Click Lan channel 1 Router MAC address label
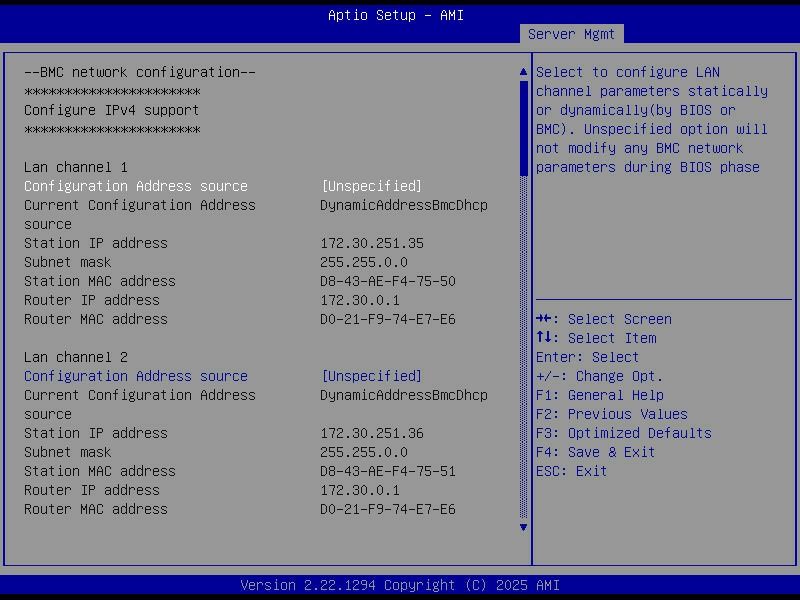Viewport: 800px width, 600px height. pyautogui.click(x=96, y=319)
